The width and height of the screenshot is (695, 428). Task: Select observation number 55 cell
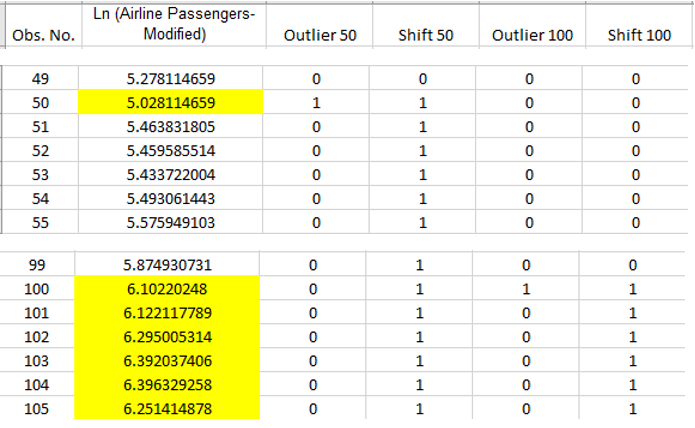(40, 222)
